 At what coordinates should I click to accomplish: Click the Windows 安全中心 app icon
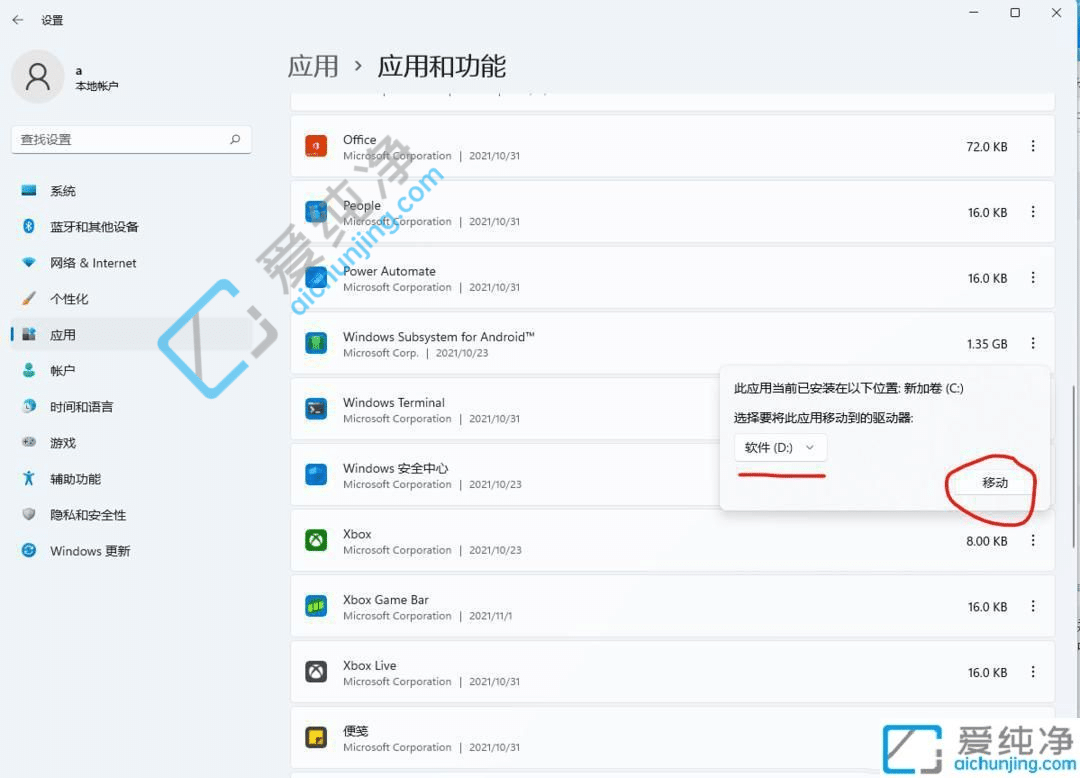pos(316,474)
